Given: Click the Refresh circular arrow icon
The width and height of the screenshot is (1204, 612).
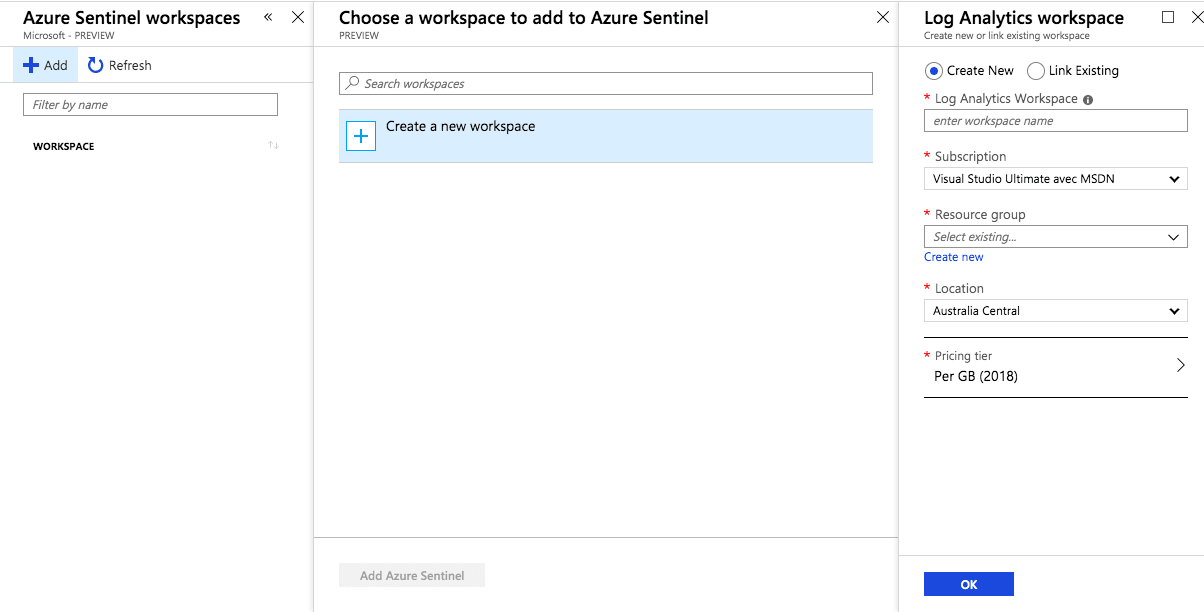Looking at the screenshot, I should point(96,65).
